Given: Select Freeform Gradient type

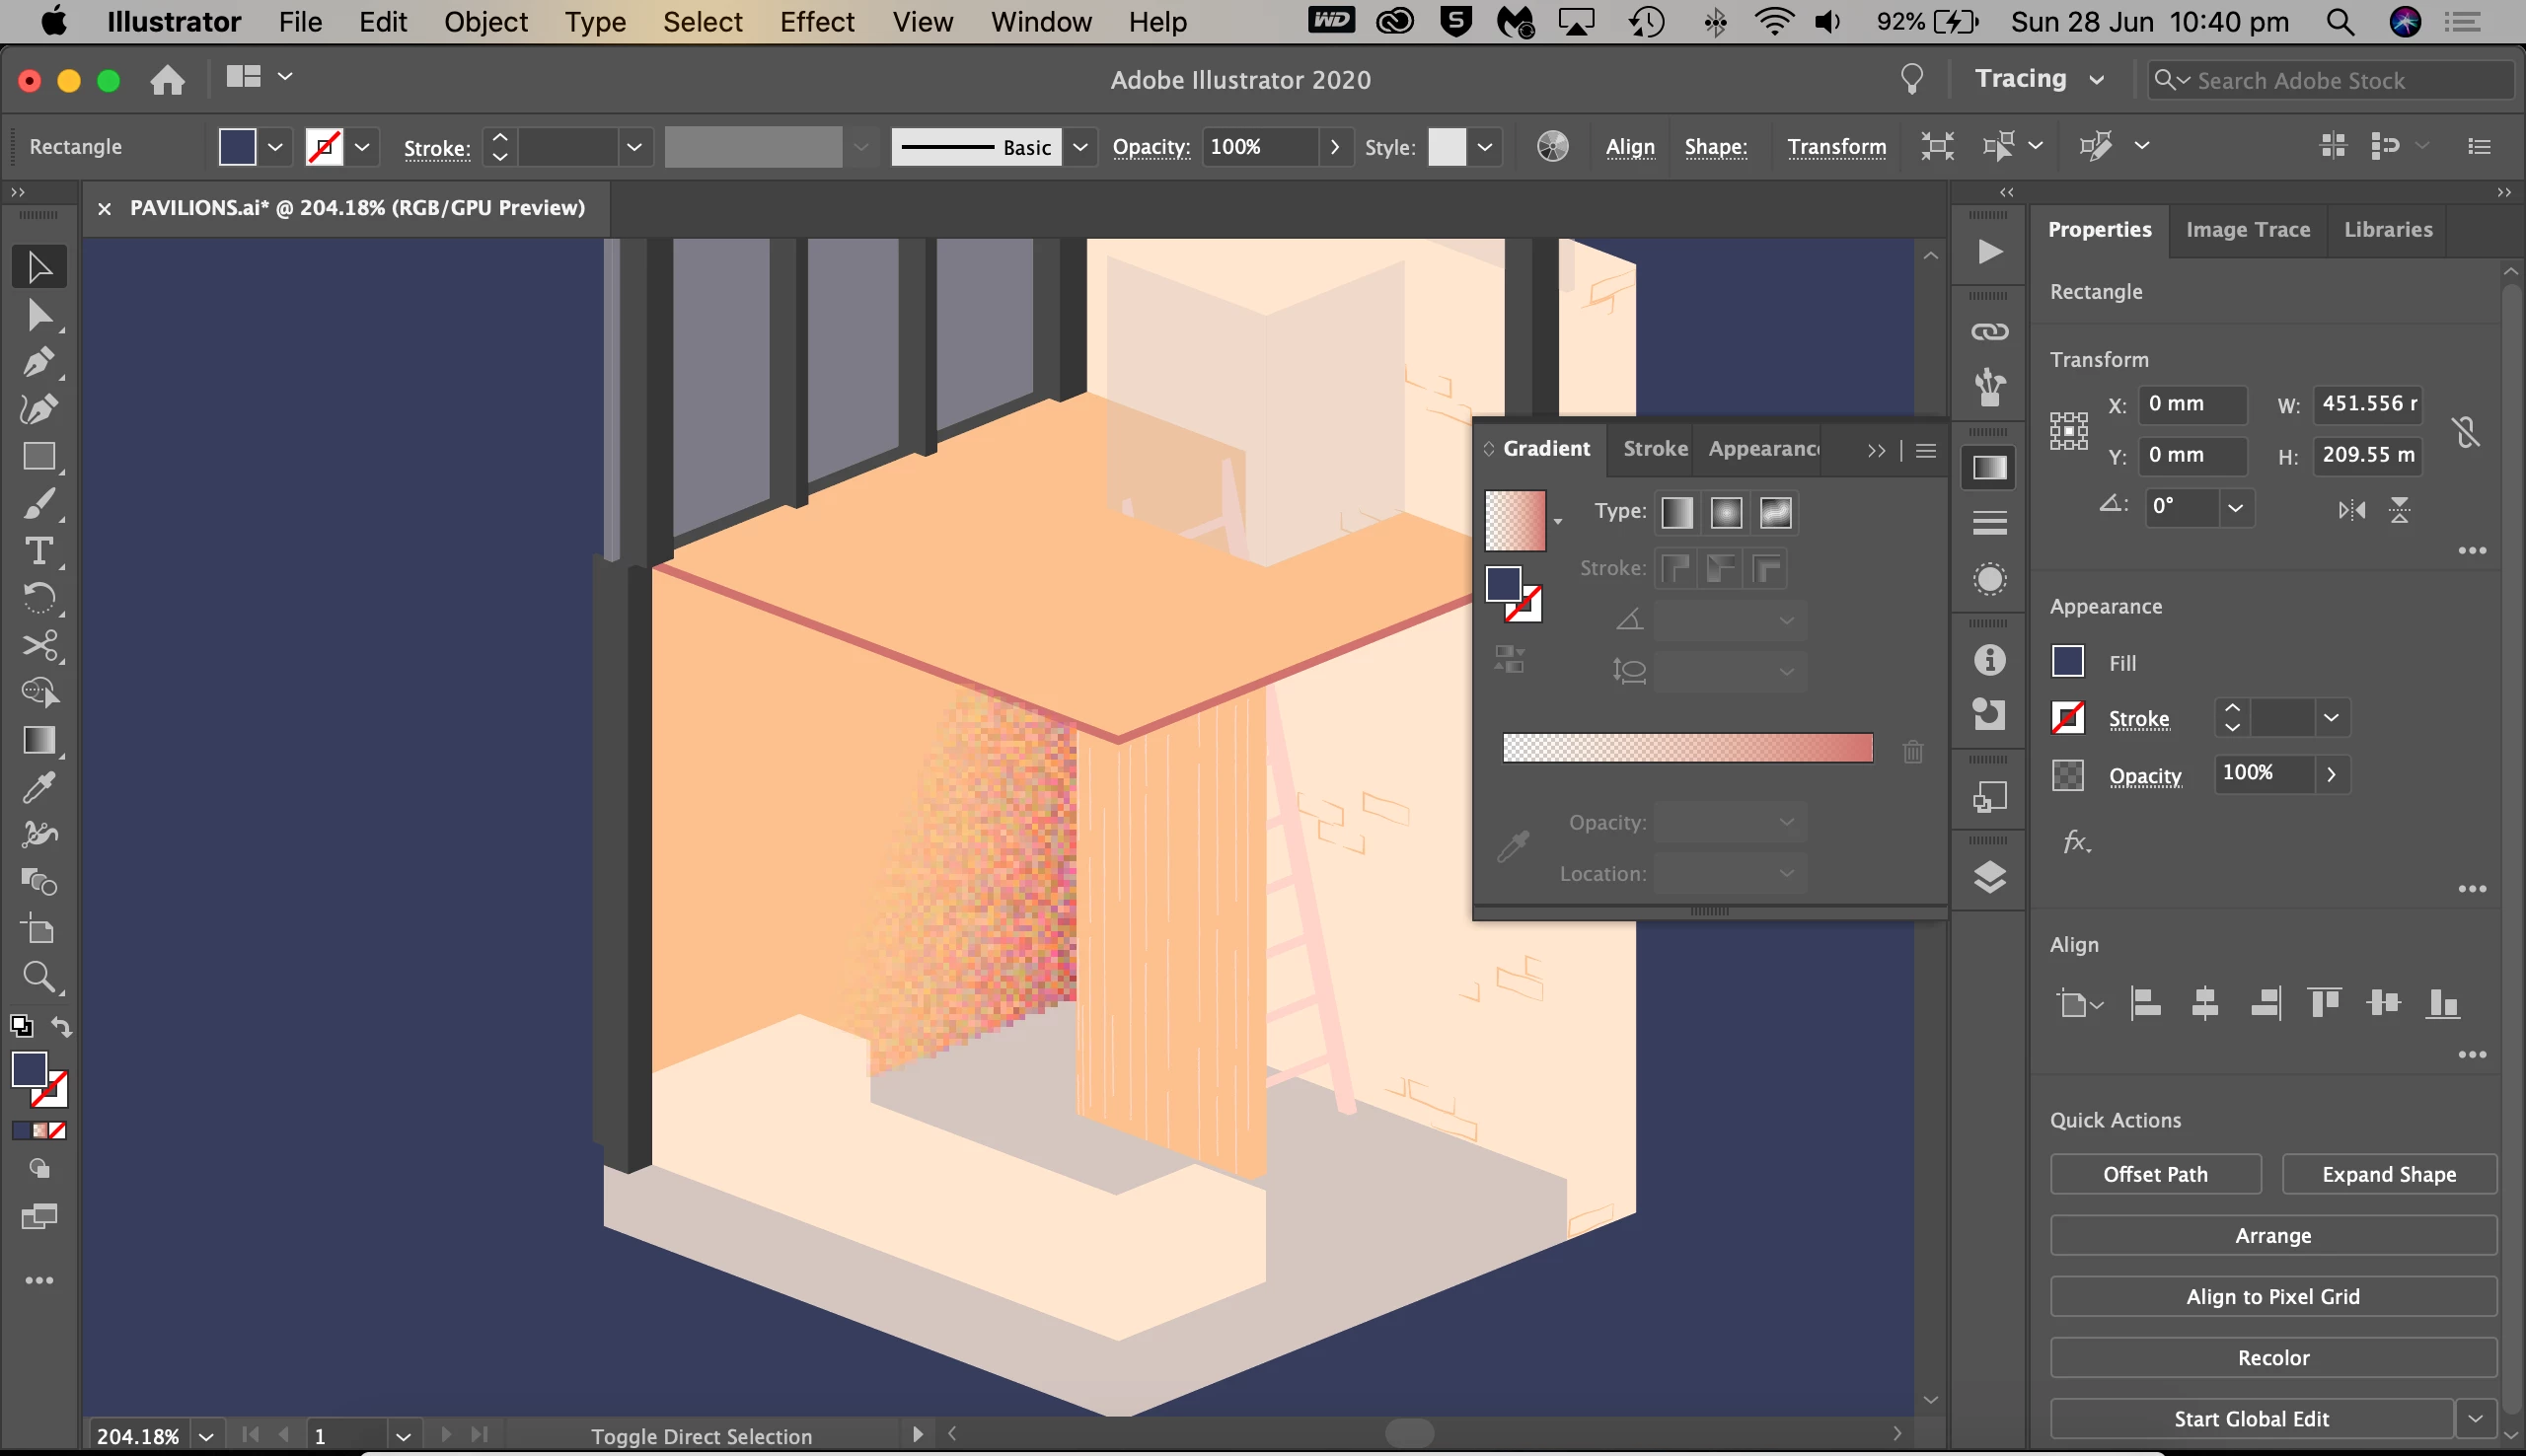Looking at the screenshot, I should point(1775,513).
